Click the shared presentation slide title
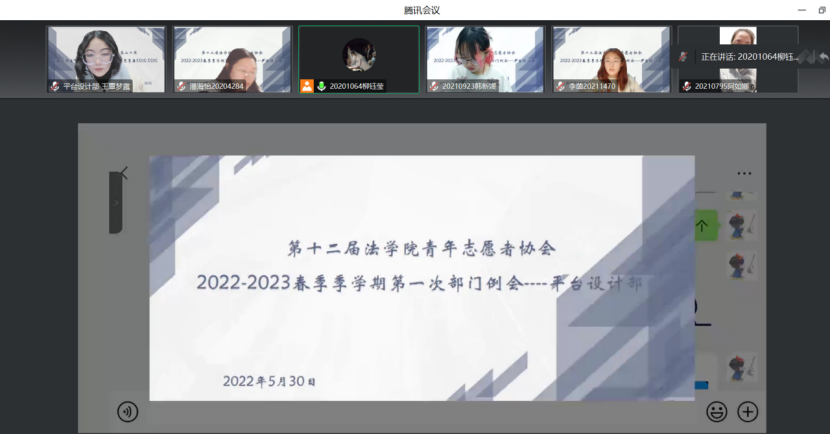830x434 pixels. point(420,247)
